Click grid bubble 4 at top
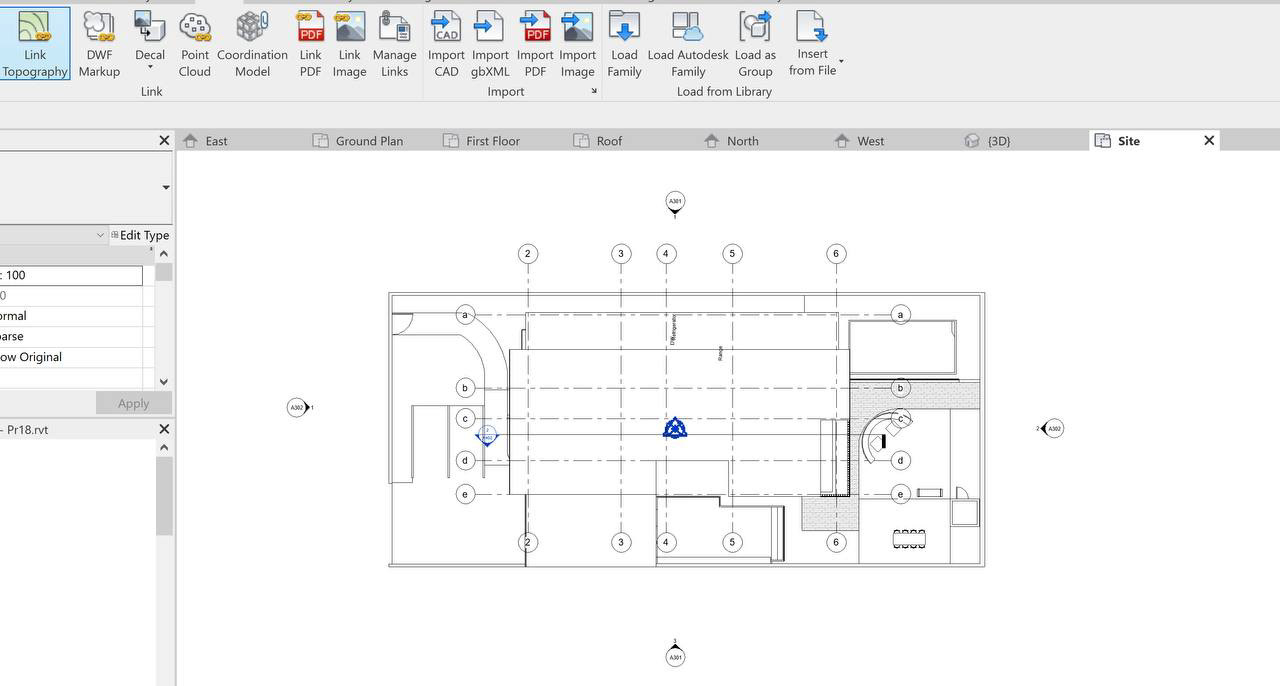 [x=666, y=253]
